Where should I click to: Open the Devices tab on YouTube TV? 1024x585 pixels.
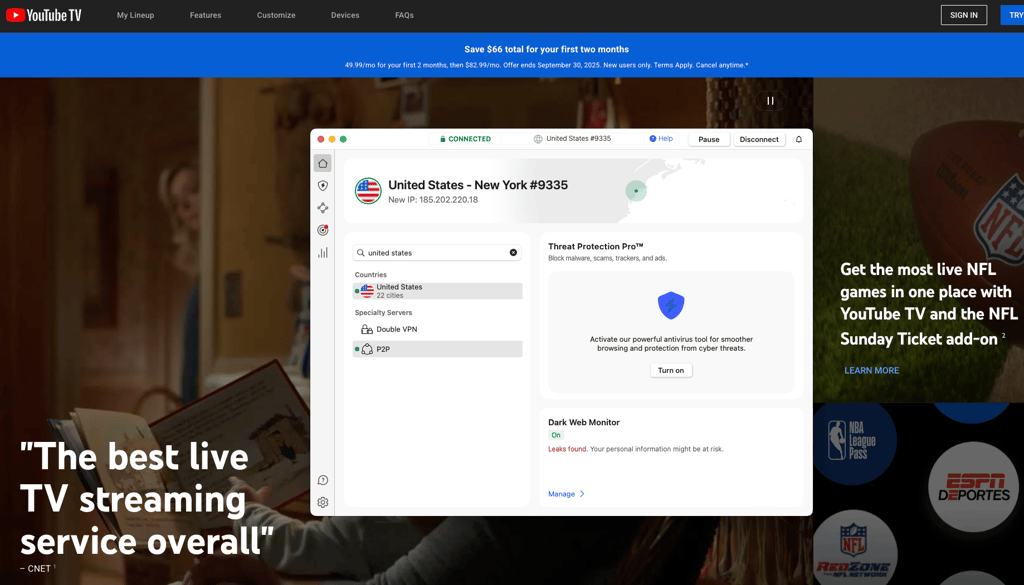[345, 15]
